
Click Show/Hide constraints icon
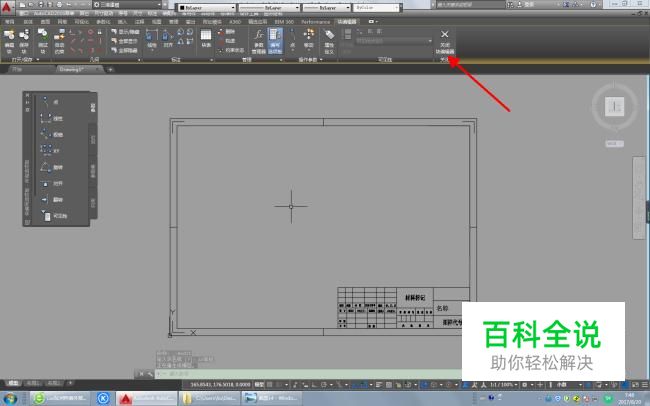[125, 32]
